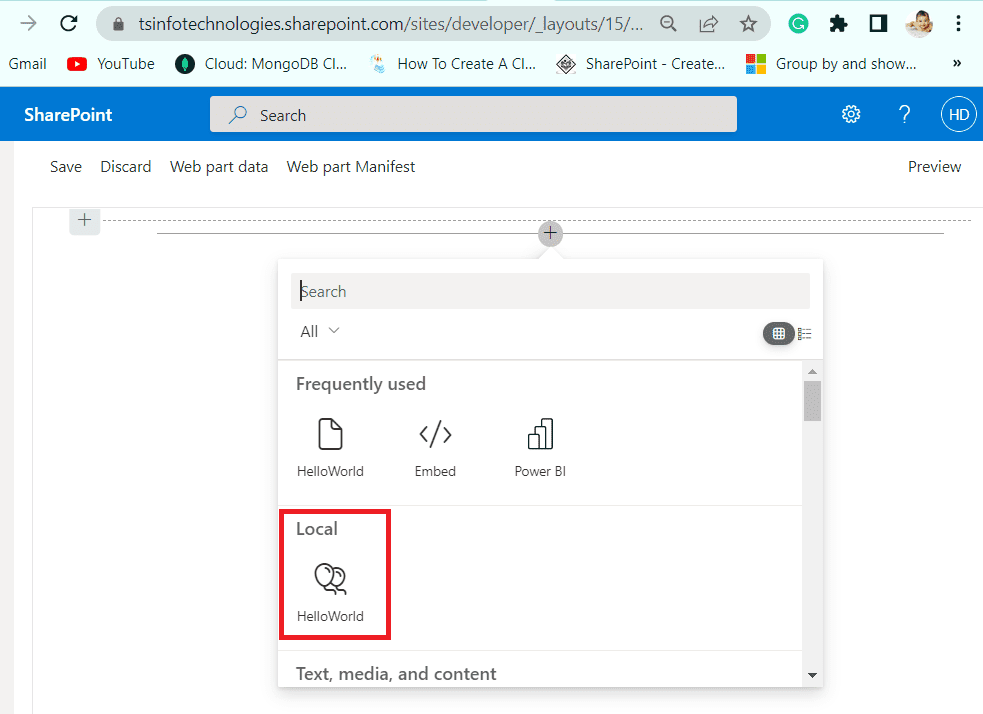Click the browser reload icon
Viewport: 983px width, 714px height.
pyautogui.click(x=68, y=24)
